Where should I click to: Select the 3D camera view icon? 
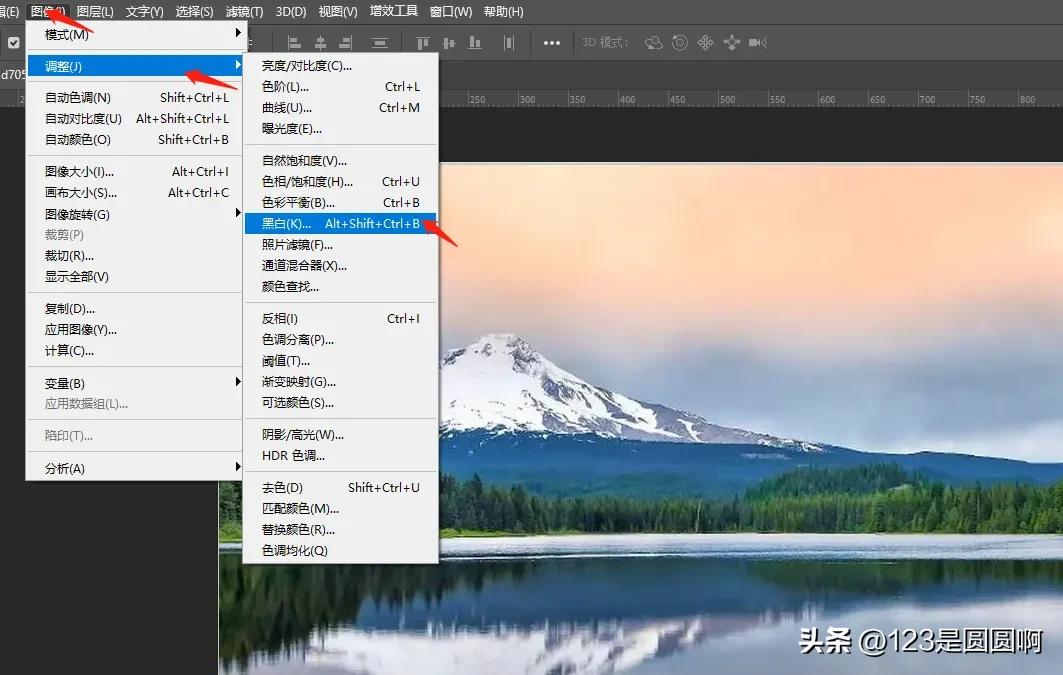click(755, 43)
